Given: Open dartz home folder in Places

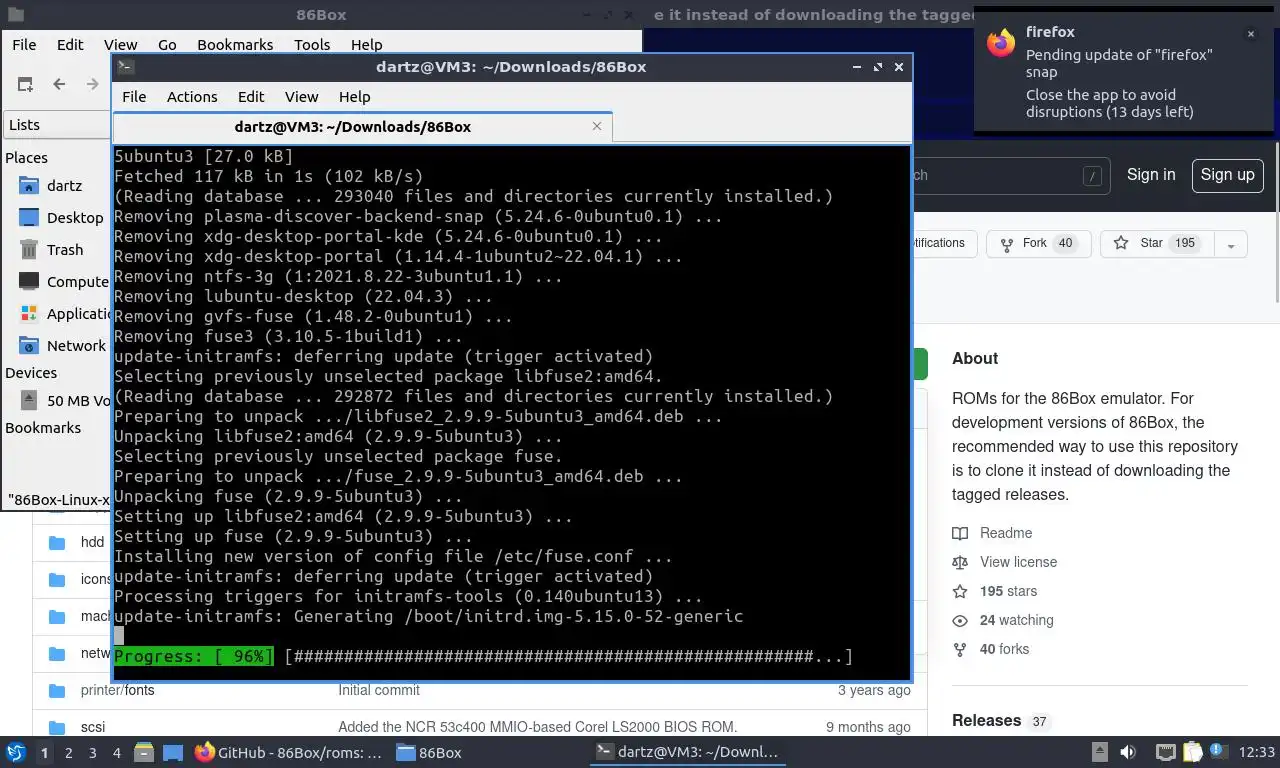Looking at the screenshot, I should [x=64, y=186].
